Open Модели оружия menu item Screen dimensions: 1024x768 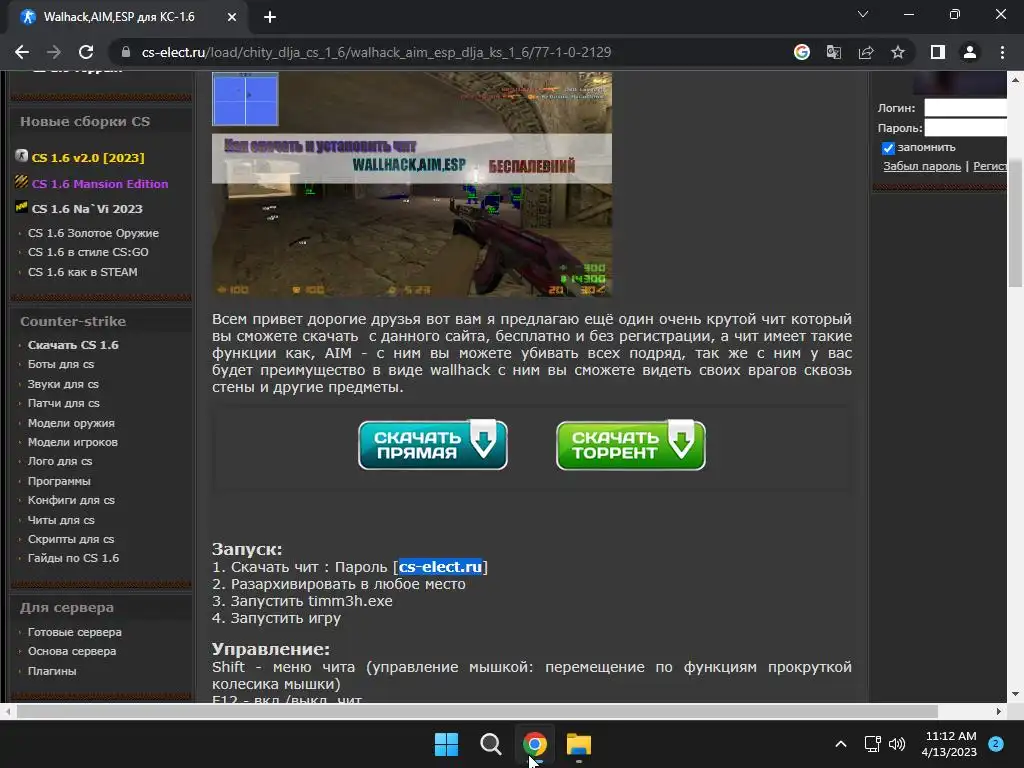pyautogui.click(x=71, y=423)
